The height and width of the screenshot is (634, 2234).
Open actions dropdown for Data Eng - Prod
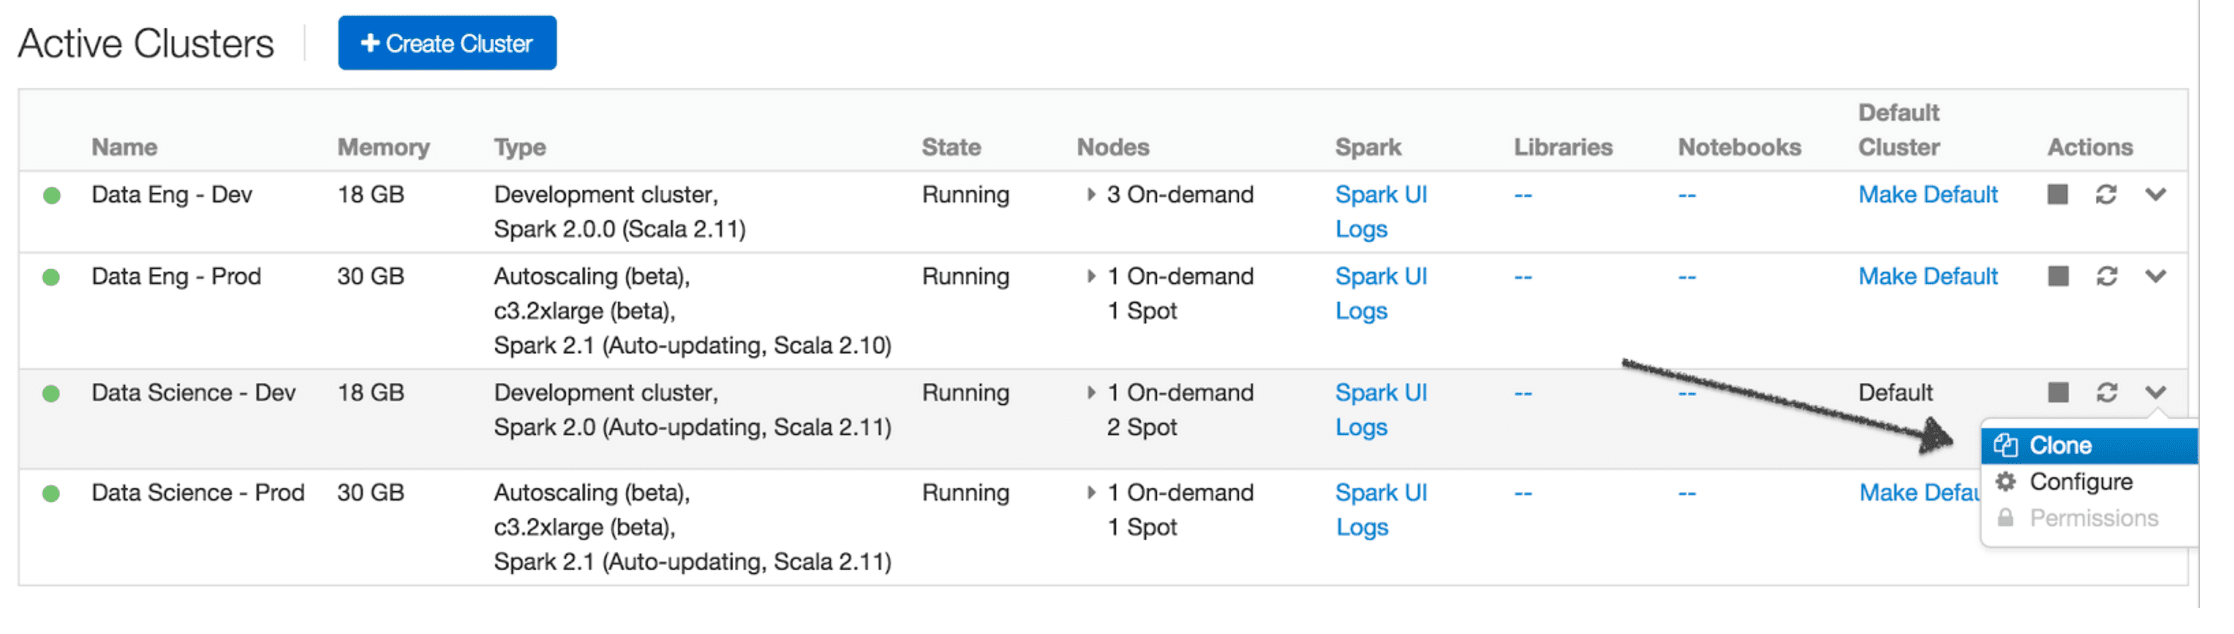pos(2155,276)
